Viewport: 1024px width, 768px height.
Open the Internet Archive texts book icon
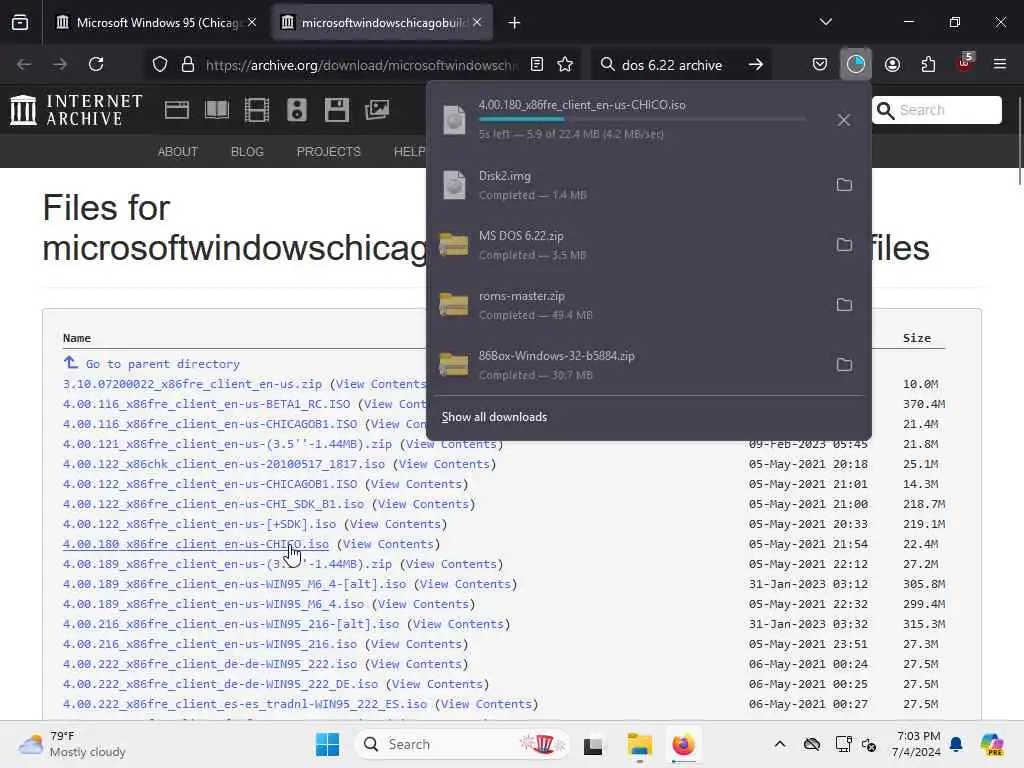click(217, 110)
